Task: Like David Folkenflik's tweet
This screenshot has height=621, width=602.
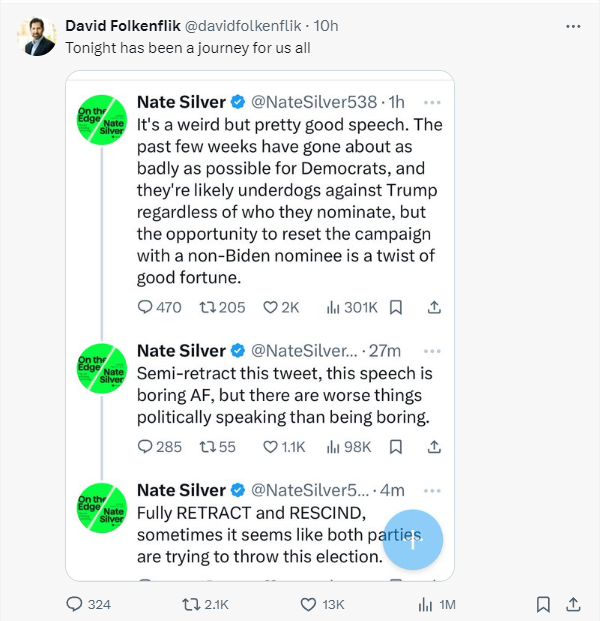Action: click(x=309, y=604)
